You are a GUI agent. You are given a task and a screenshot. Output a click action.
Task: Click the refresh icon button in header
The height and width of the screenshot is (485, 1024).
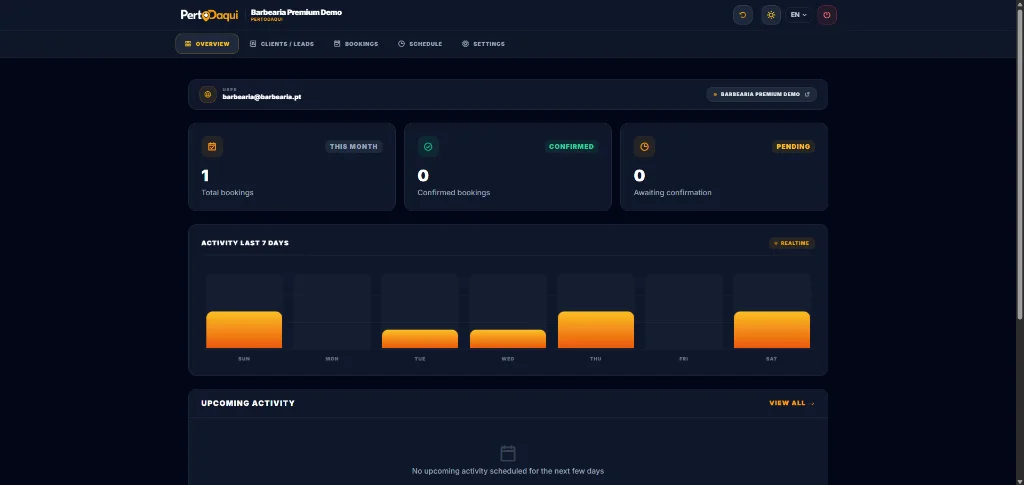[743, 15]
